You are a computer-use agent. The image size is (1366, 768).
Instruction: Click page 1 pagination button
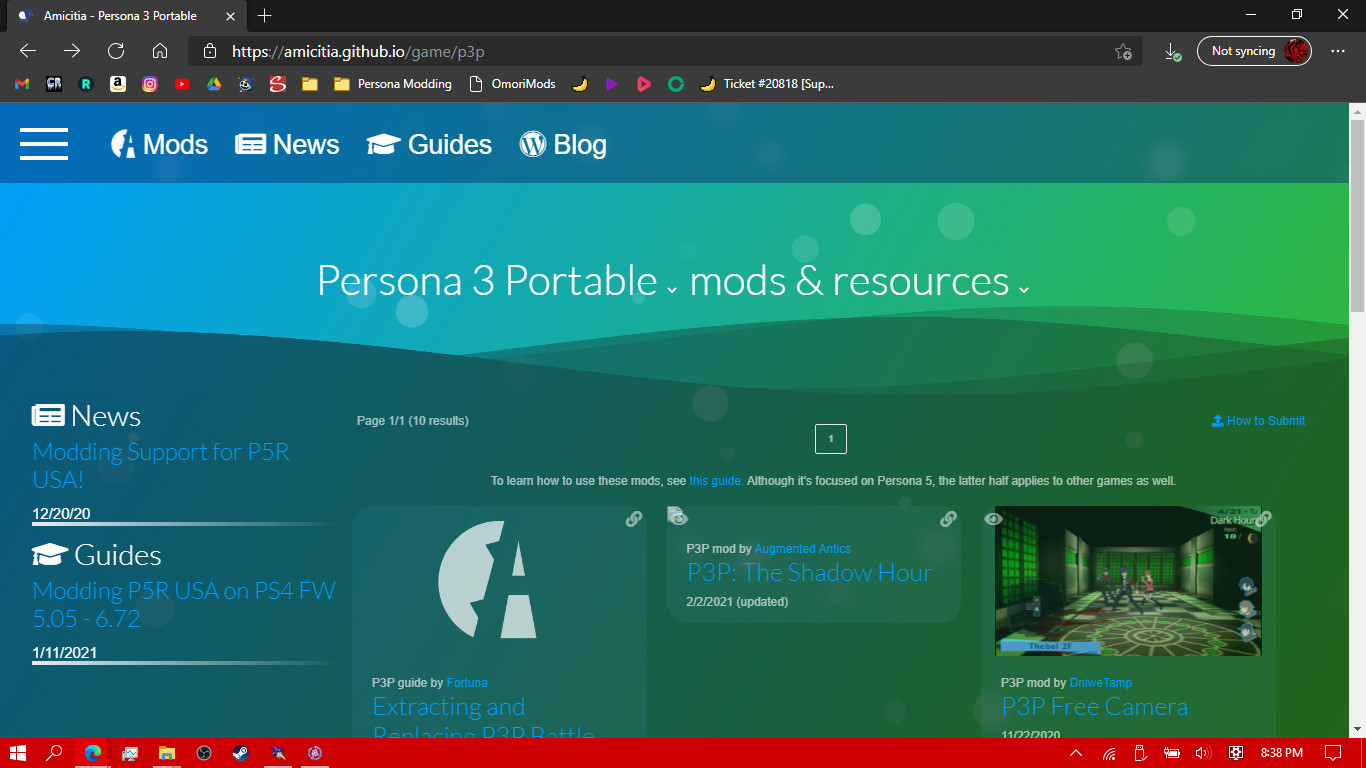(831, 439)
